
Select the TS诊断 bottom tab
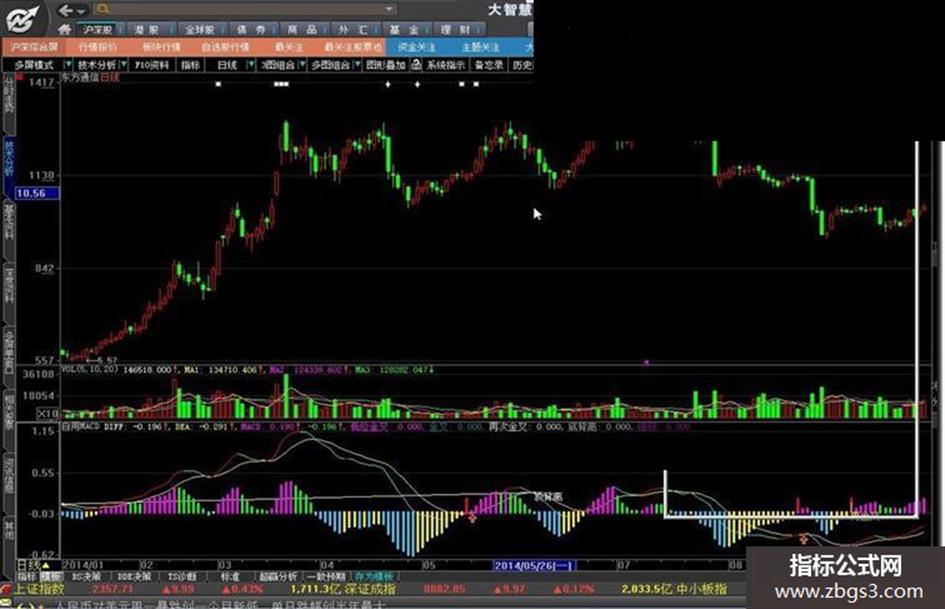[x=181, y=576]
